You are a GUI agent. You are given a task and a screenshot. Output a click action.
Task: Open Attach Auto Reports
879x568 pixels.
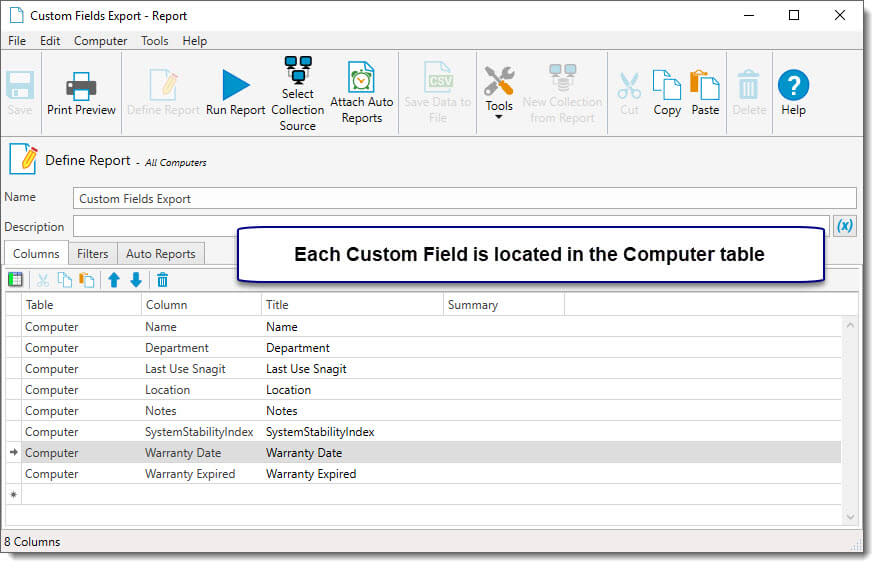pos(362,93)
